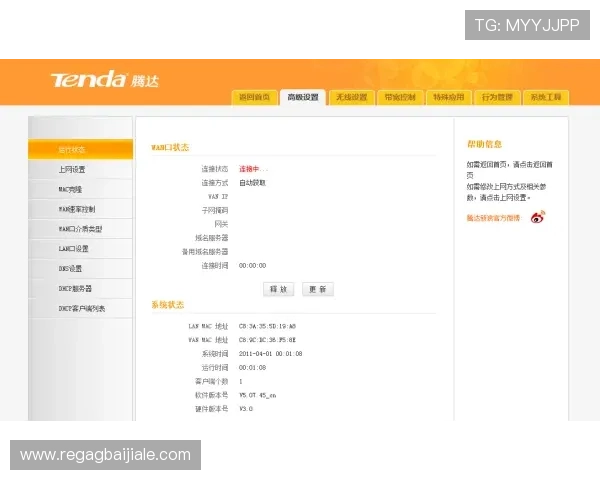Click the hardware version V3.0

[246, 409]
